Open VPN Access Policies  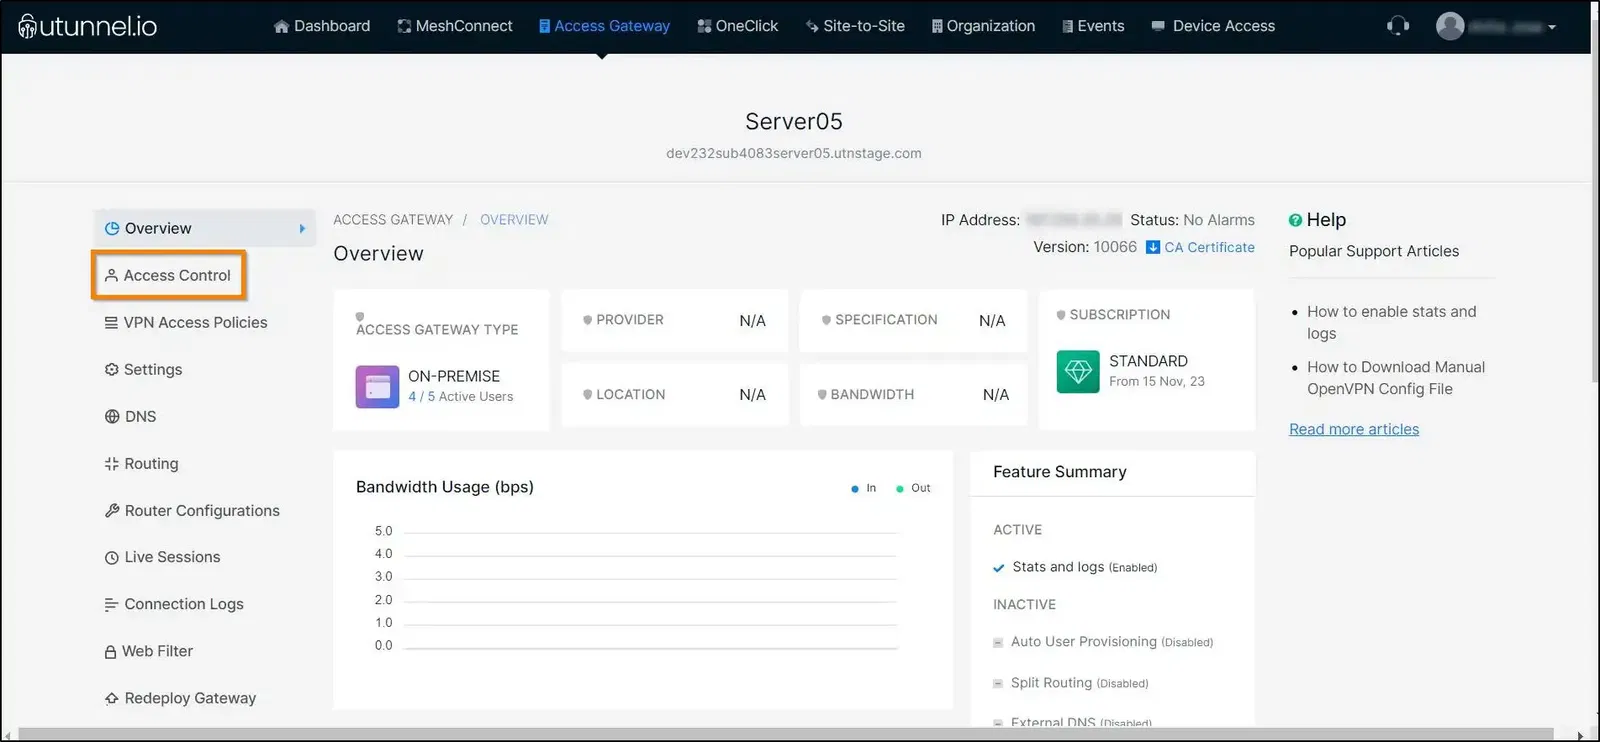point(186,322)
